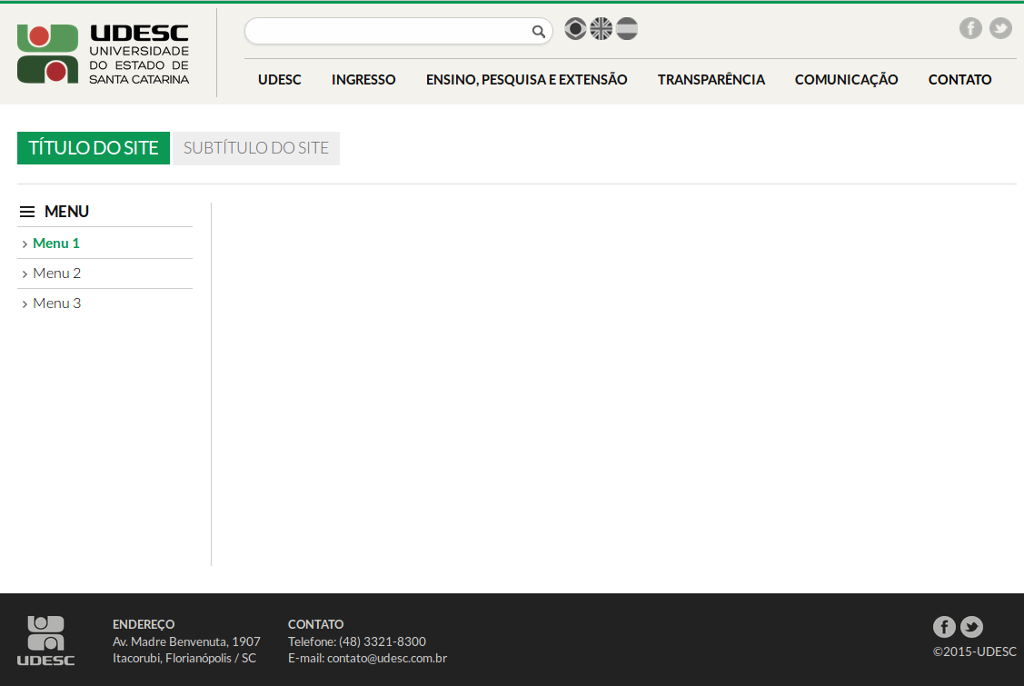Image resolution: width=1024 pixels, height=686 pixels.
Task: Click the footer Facebook icon
Action: coord(944,627)
